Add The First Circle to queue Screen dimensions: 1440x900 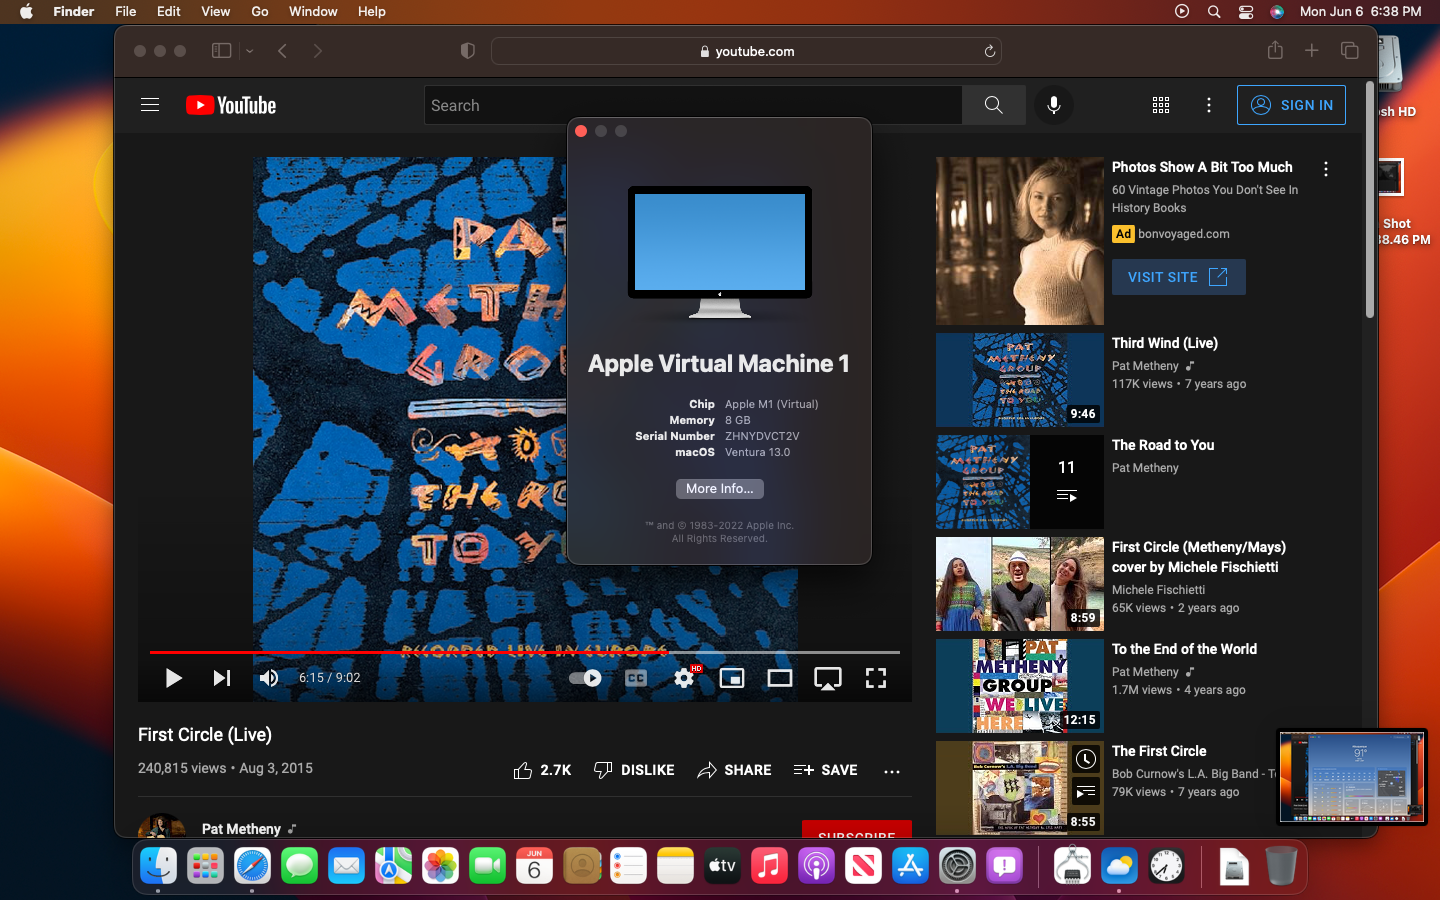pos(1086,793)
